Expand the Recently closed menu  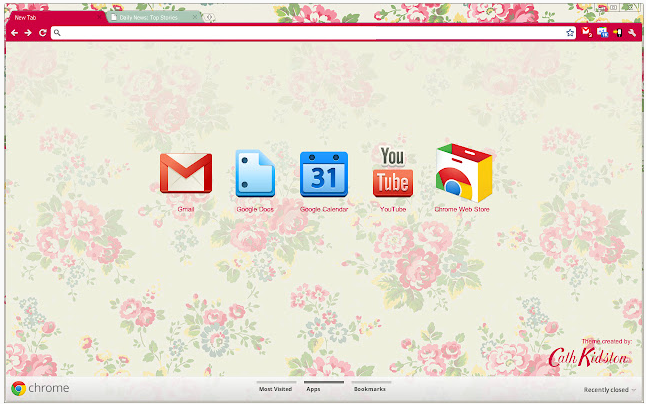coord(609,390)
